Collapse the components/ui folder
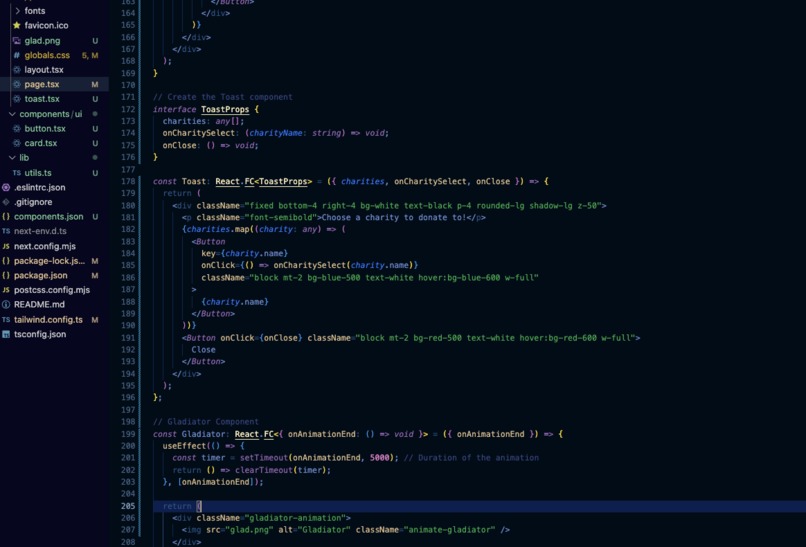Screen dimensions: 806x547 (x=12, y=114)
